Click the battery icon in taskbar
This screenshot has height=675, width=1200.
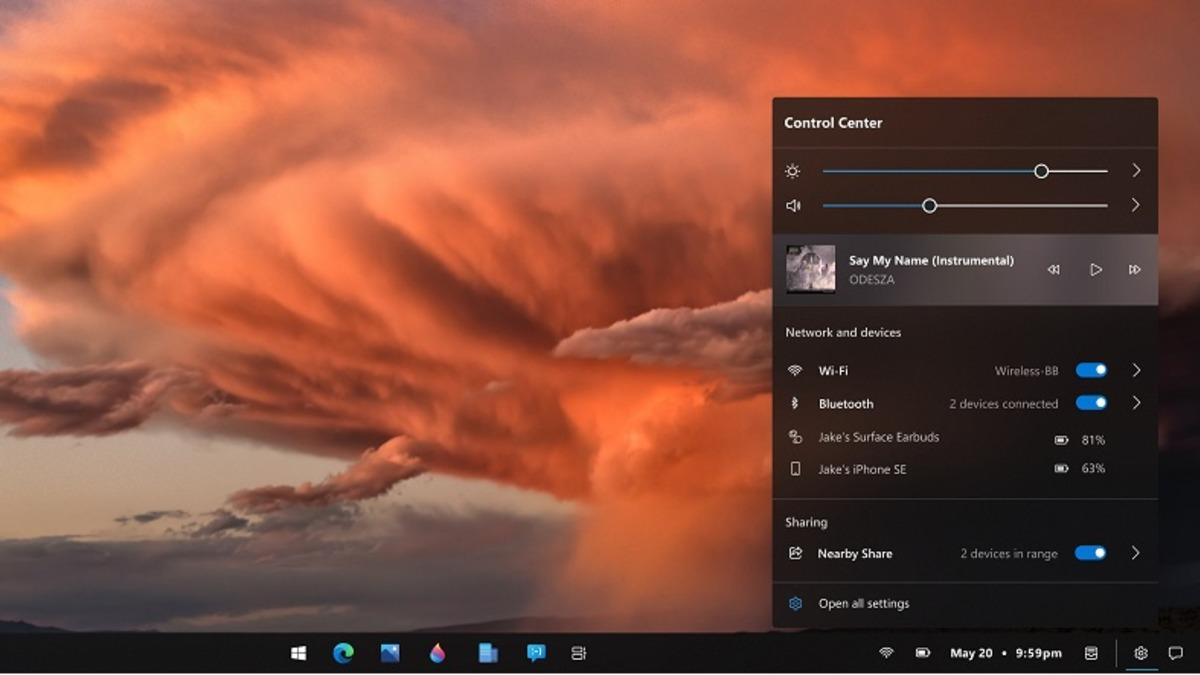(923, 653)
